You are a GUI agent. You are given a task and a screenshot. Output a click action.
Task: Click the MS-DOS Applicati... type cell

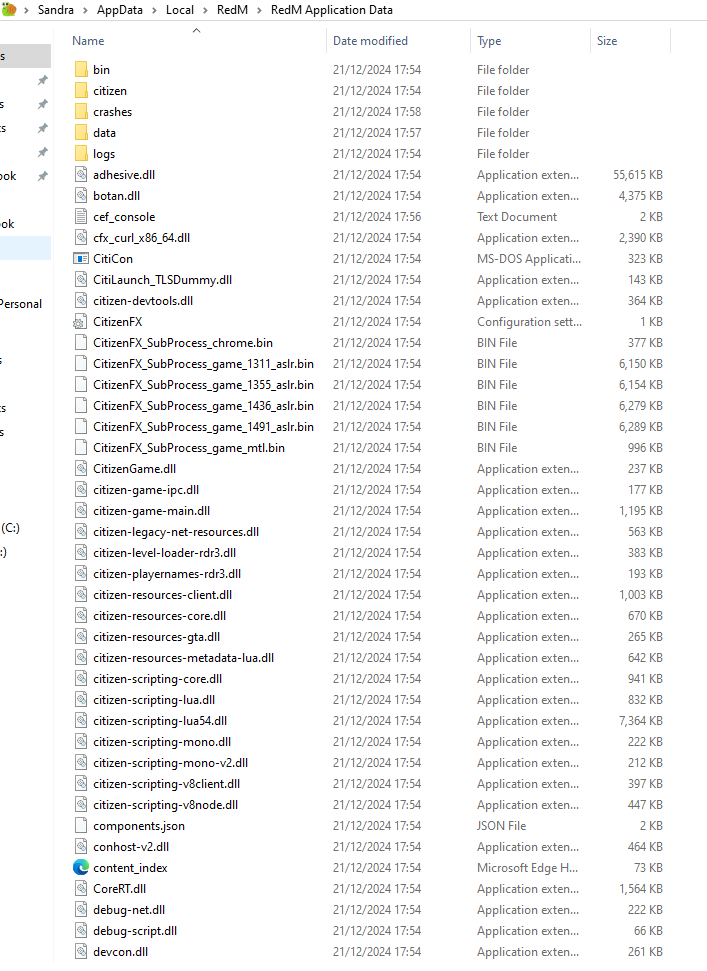click(529, 259)
